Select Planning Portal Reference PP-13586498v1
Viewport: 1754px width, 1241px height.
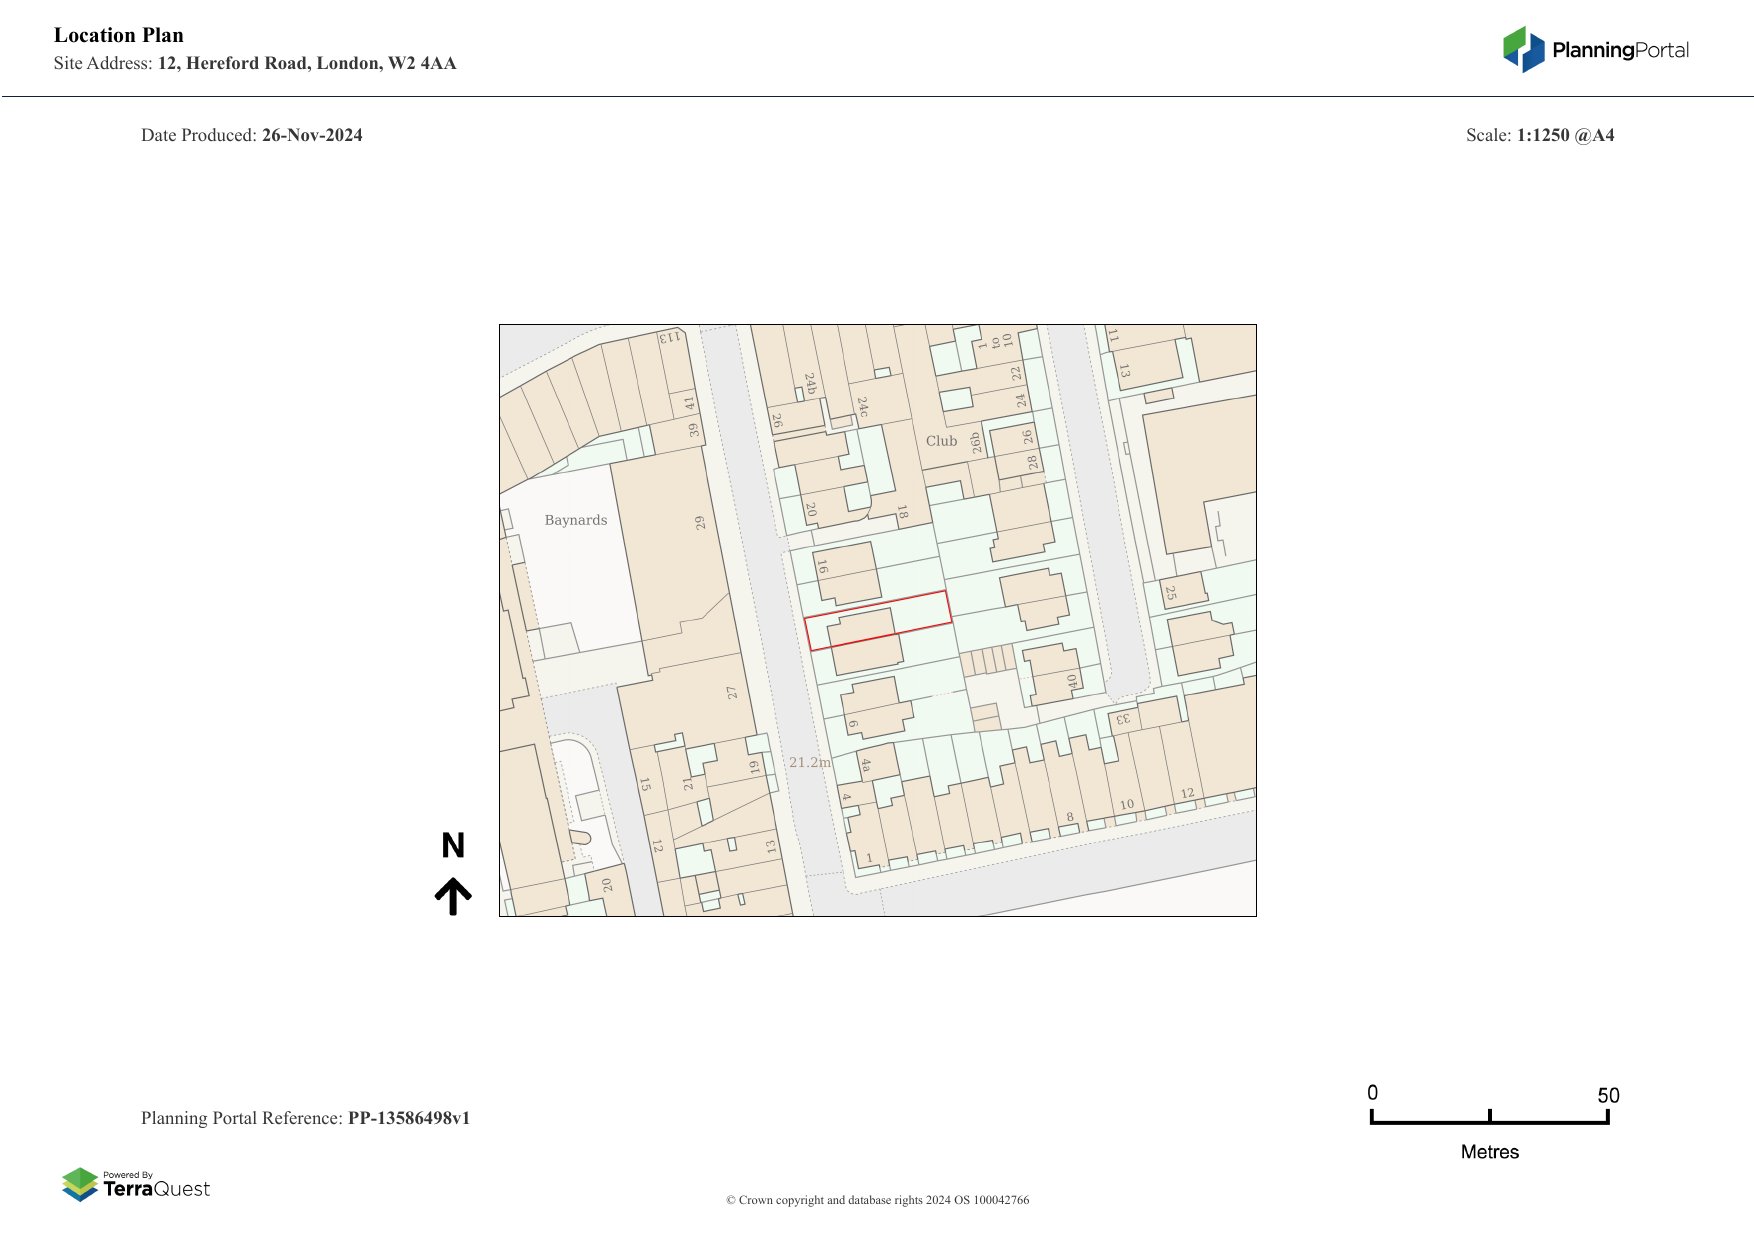(305, 1118)
